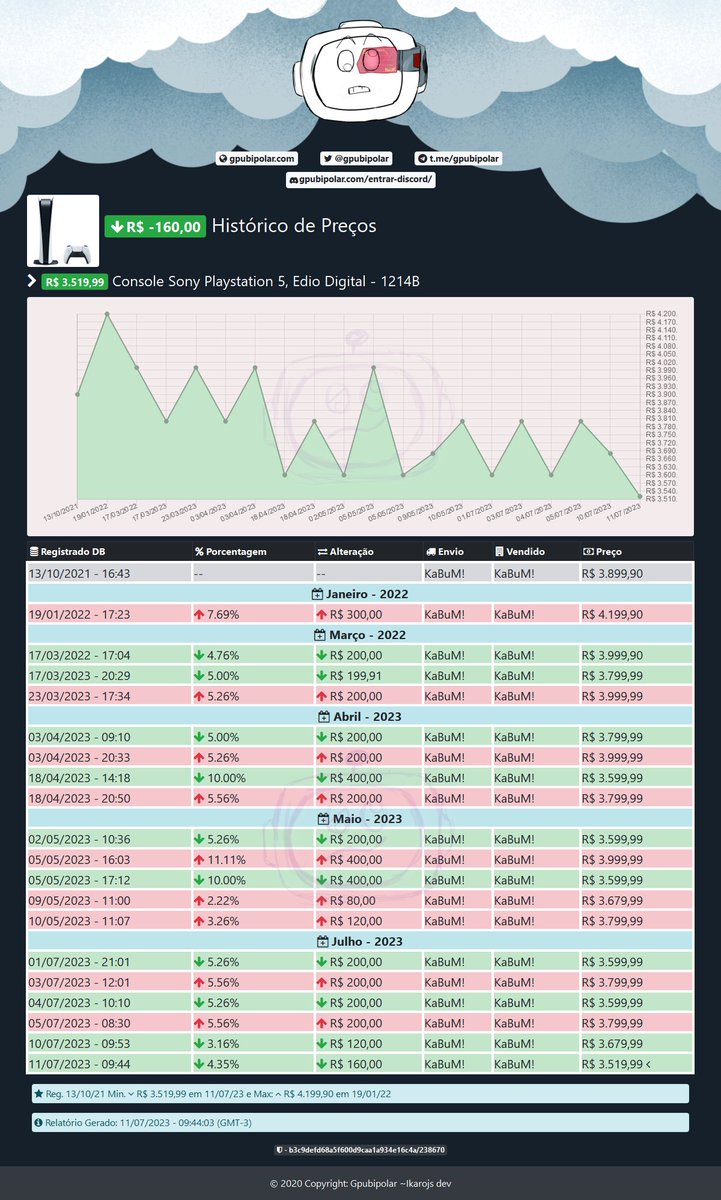Click the Registrado DB column header

point(110,551)
